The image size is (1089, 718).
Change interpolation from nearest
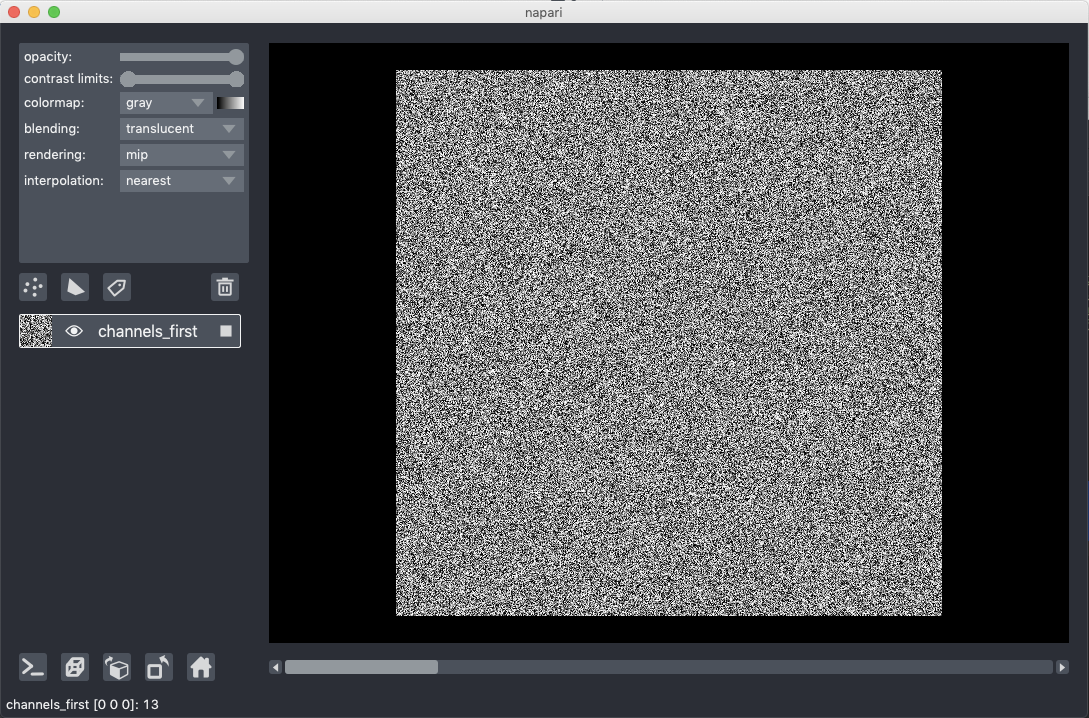pos(181,180)
